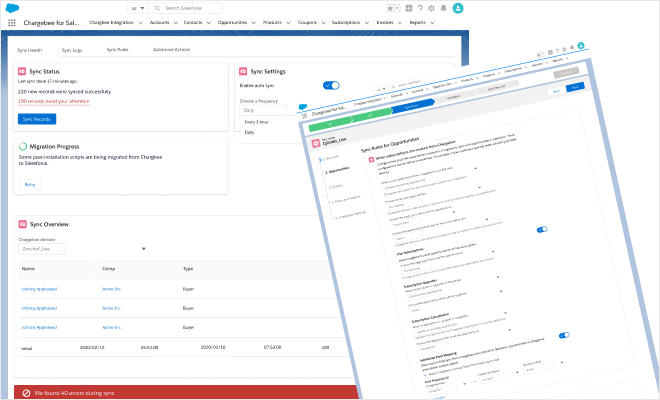Select the 5. Chargebee Settings step in sidebar

(351, 215)
